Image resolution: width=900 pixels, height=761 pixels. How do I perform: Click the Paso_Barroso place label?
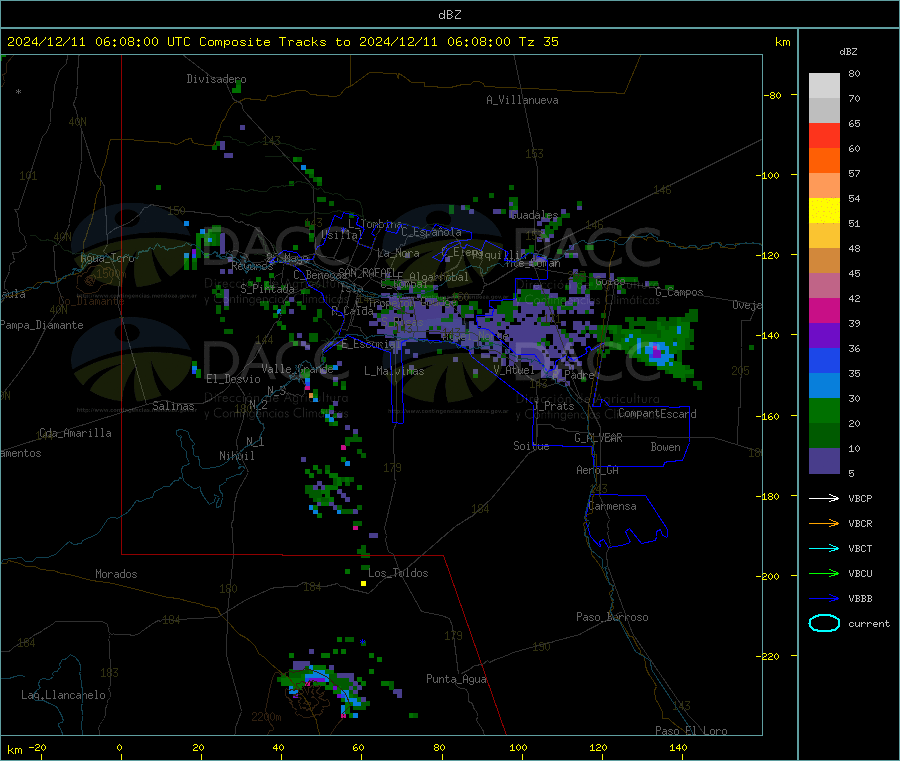pos(612,617)
